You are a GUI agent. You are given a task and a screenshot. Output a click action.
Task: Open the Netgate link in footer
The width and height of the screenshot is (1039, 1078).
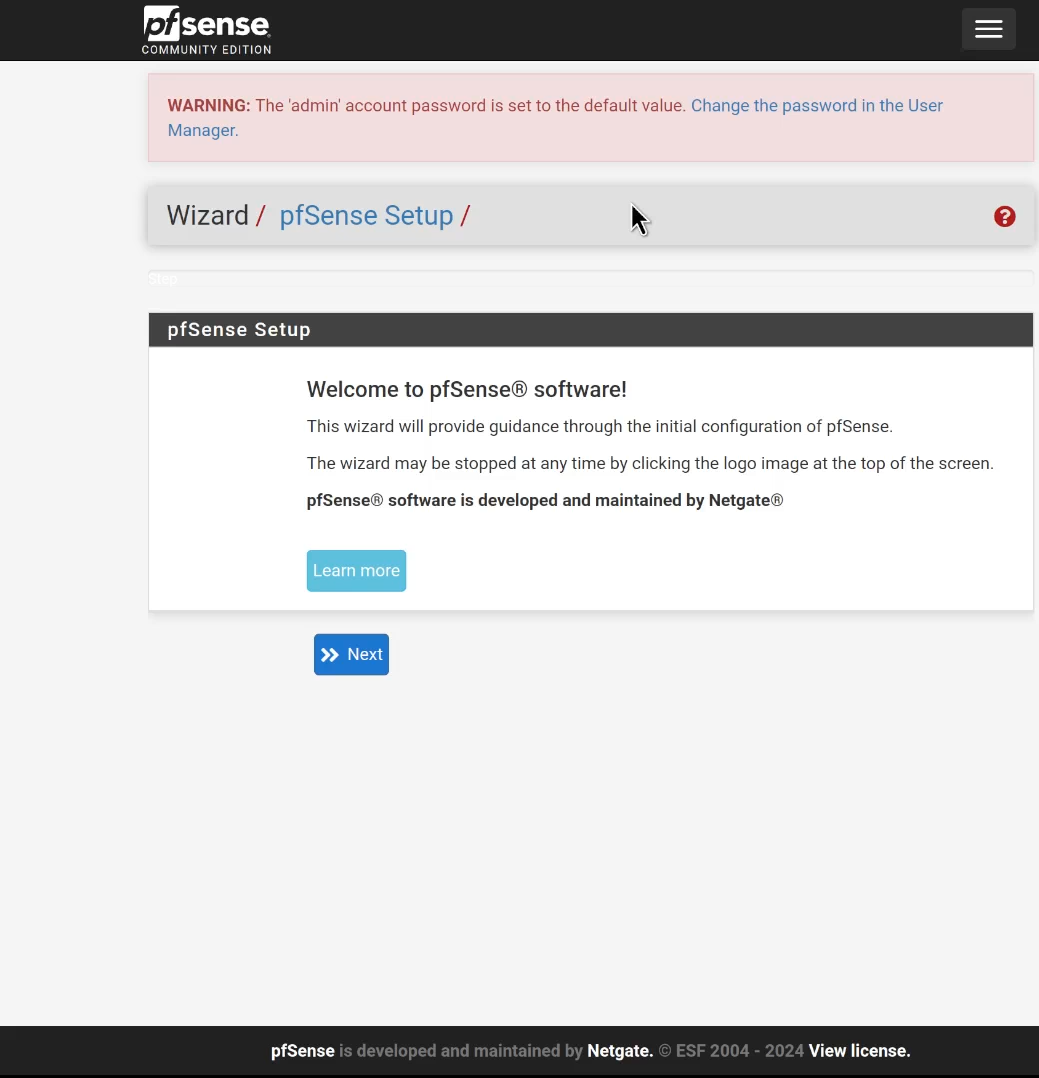click(620, 1050)
